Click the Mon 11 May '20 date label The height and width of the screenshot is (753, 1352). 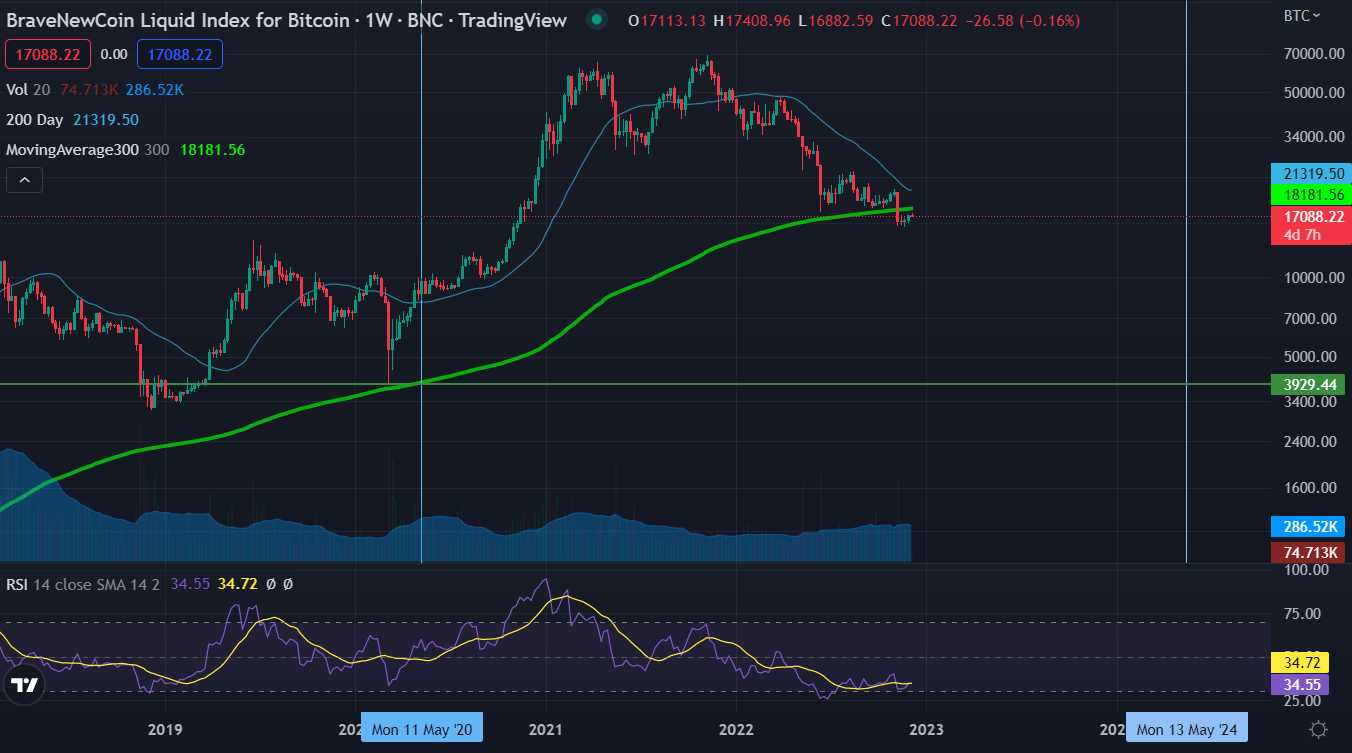pyautogui.click(x=421, y=729)
